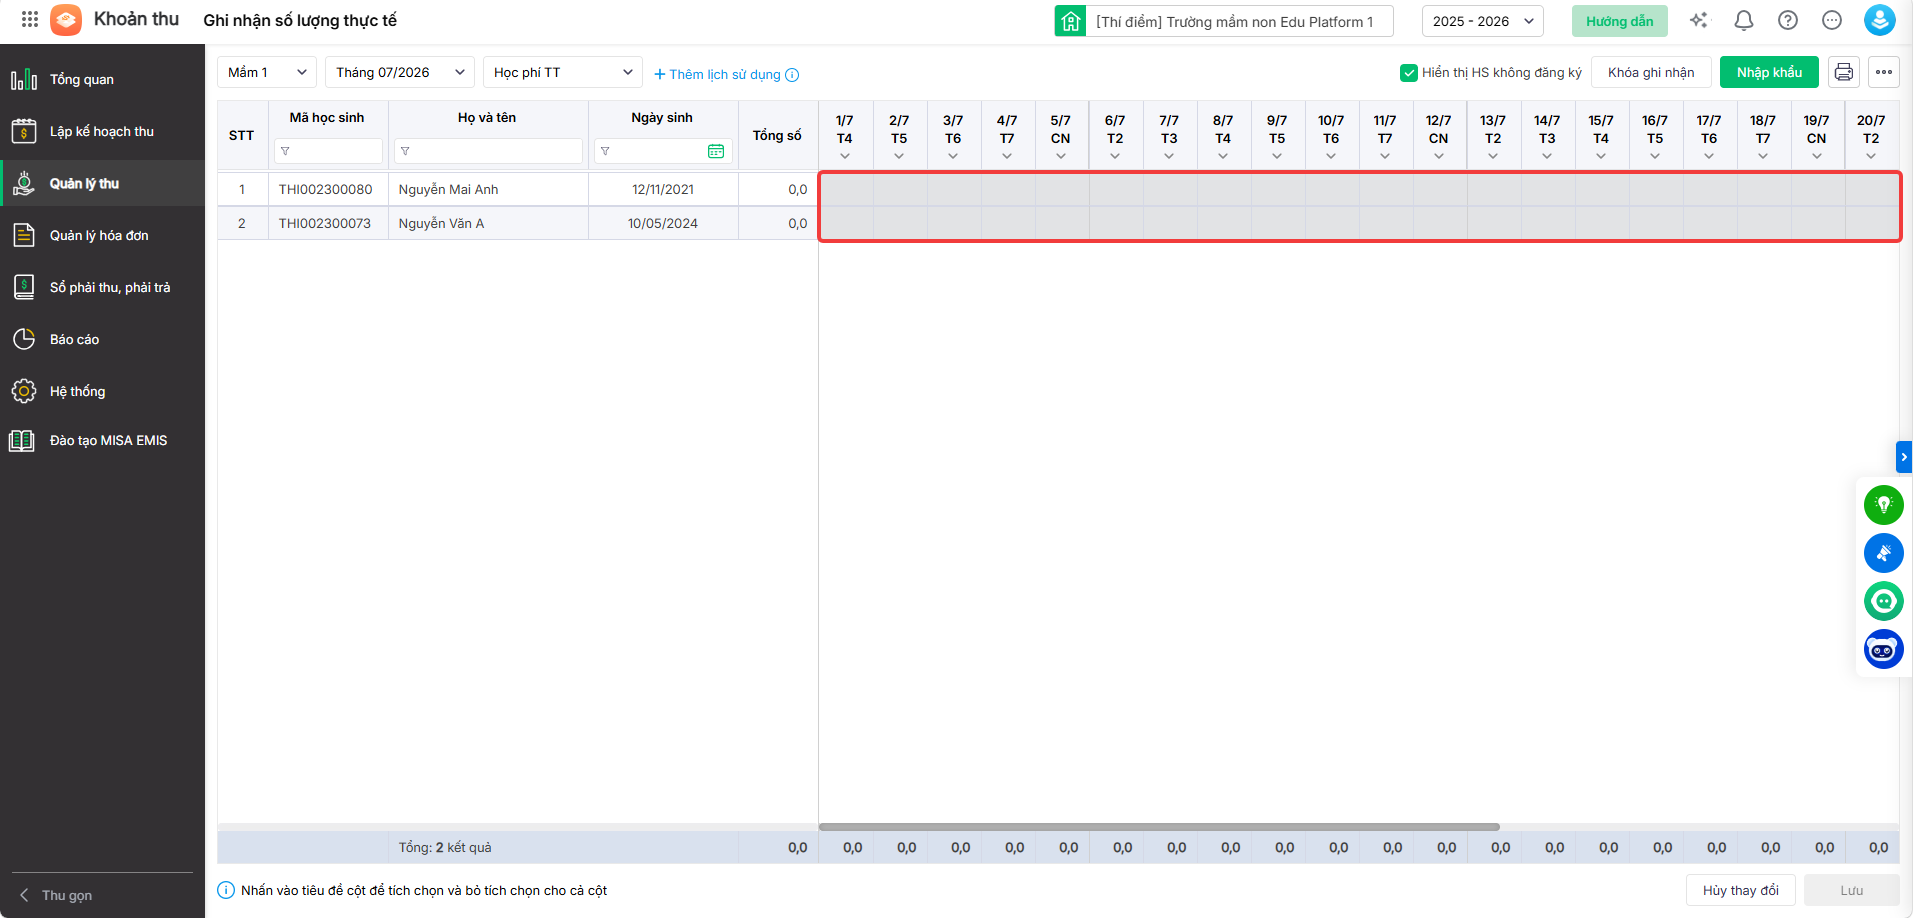The image size is (1915, 918).
Task: Click the horizontal scrollbar under the date grid
Action: [x=1159, y=827]
